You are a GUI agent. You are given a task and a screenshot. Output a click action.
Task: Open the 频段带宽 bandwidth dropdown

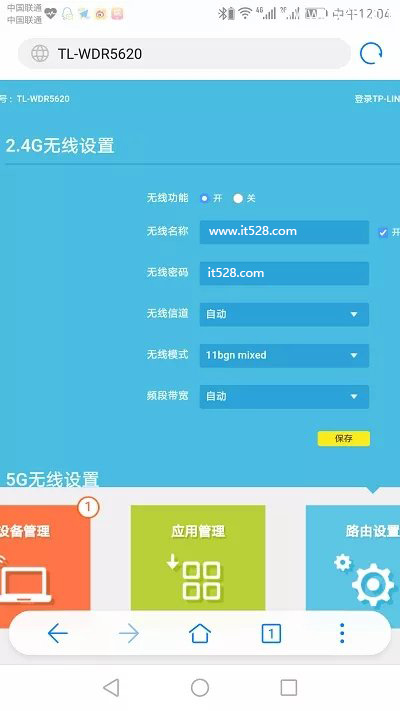tap(284, 396)
